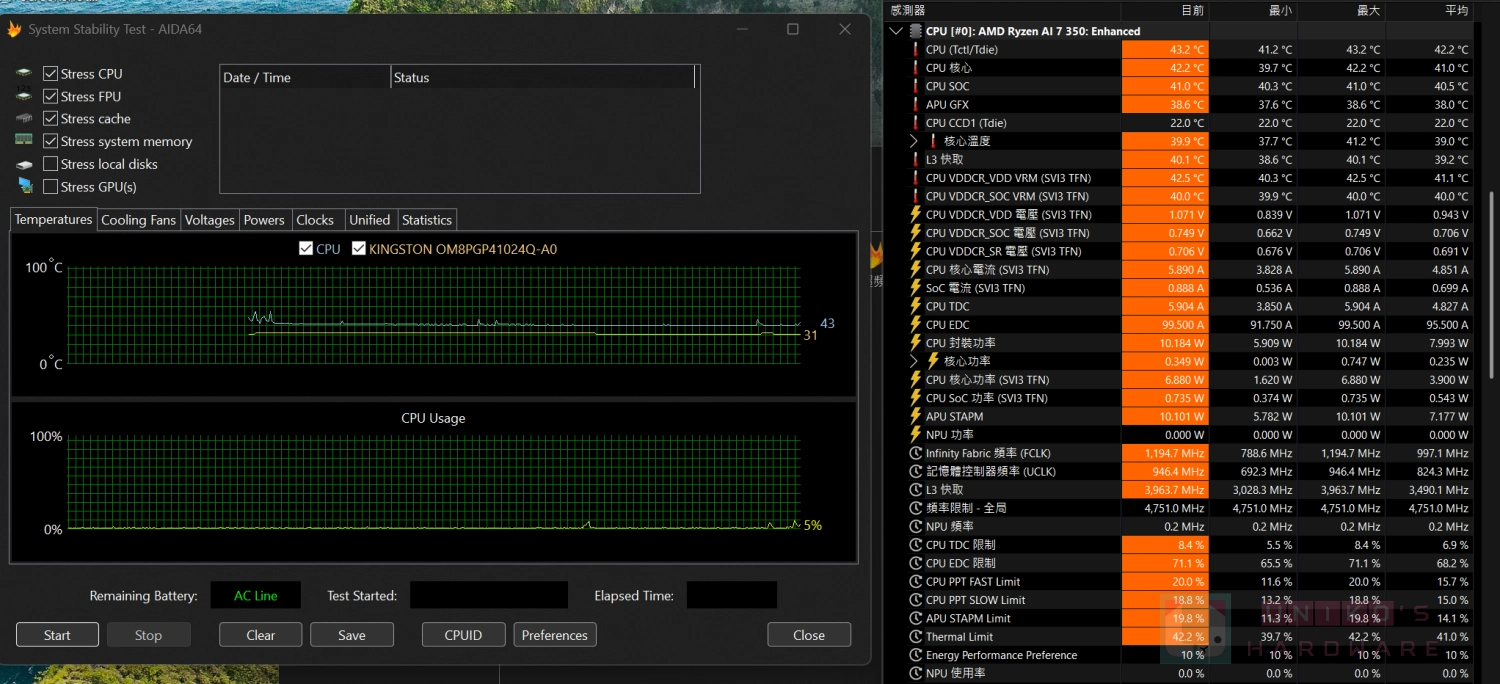Open the Powers tab
Screen dimensions: 1500x684
point(264,220)
